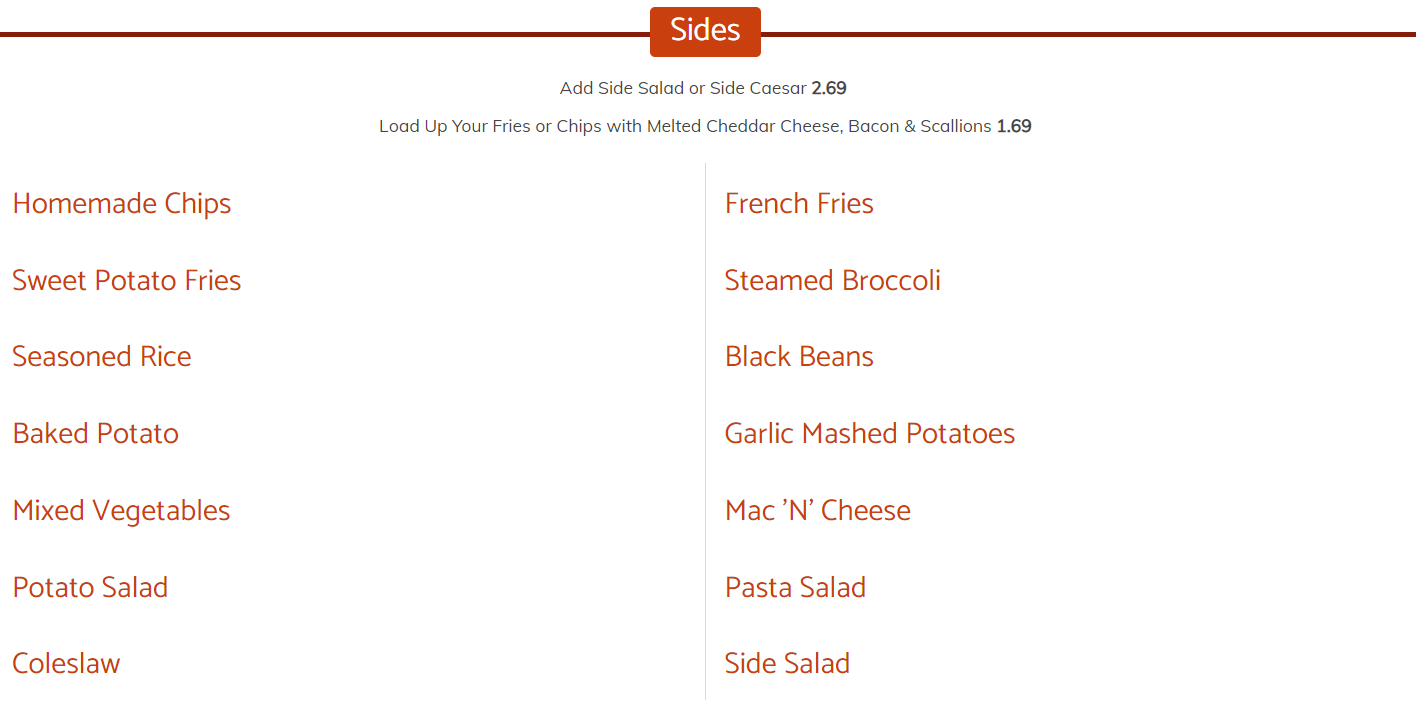Click the Add Side Salad or Caesar text

683,88
